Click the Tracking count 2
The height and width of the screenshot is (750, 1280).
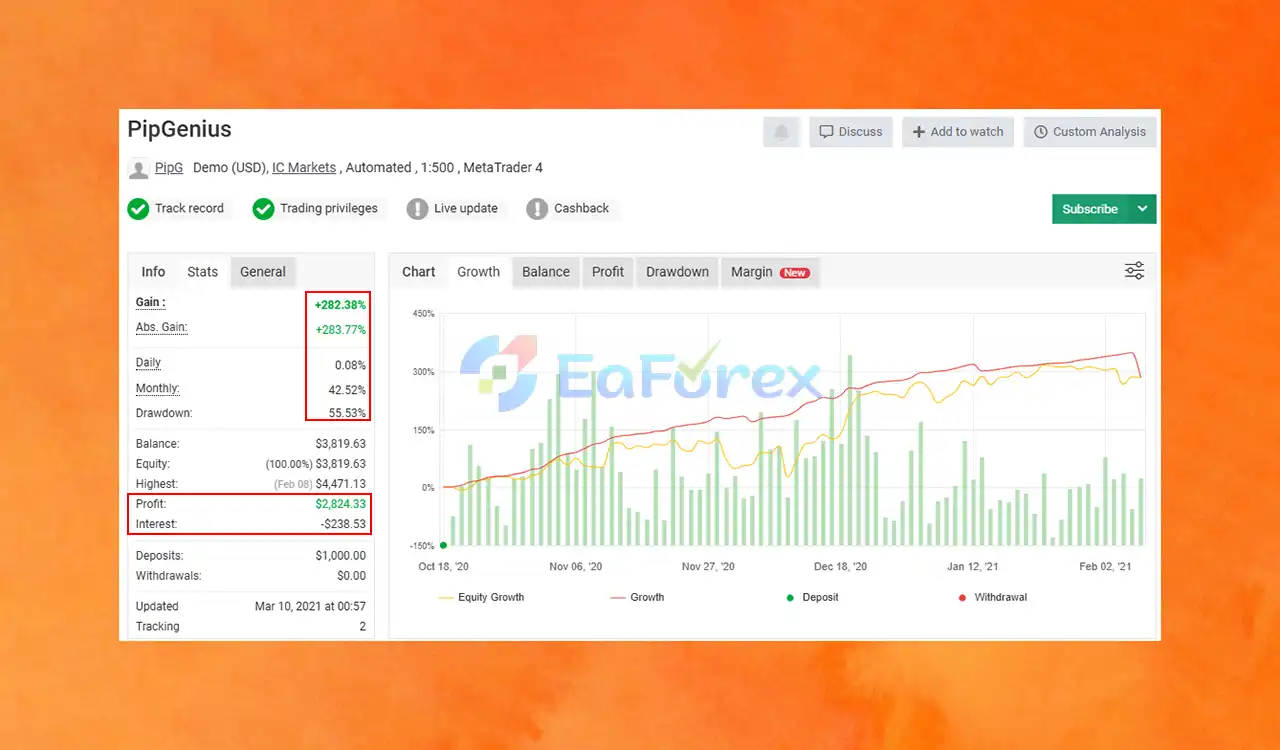point(363,626)
